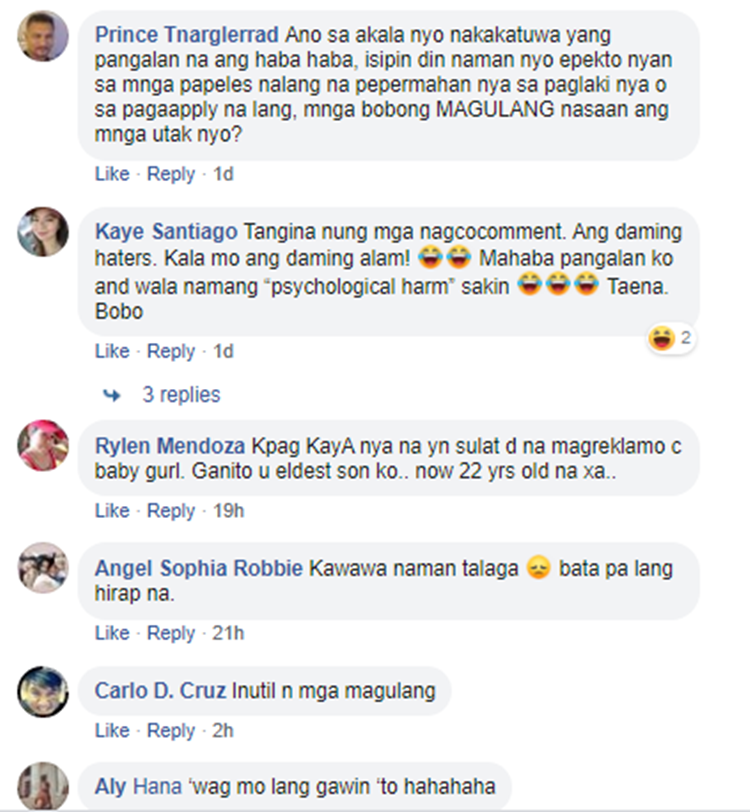Show who reacted via count 2
750x812 pixels.
pos(685,338)
